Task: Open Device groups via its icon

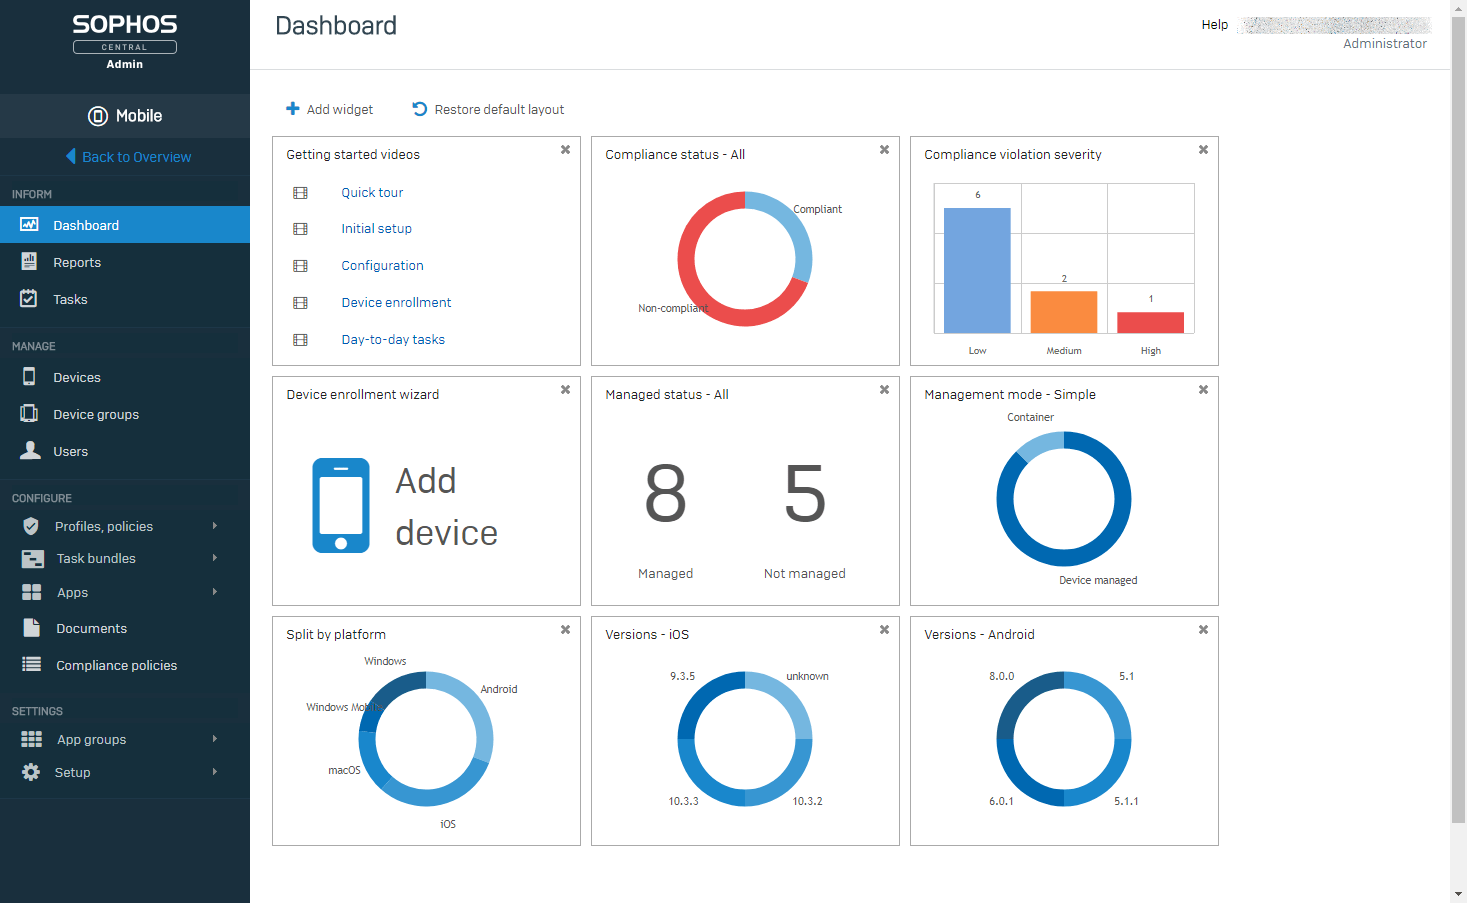Action: pos(30,413)
